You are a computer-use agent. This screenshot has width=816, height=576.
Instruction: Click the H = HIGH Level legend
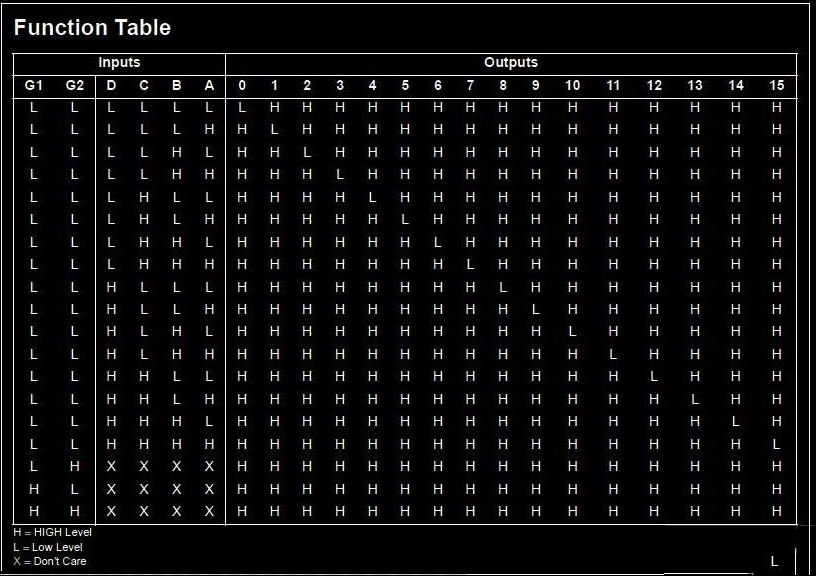click(x=53, y=532)
